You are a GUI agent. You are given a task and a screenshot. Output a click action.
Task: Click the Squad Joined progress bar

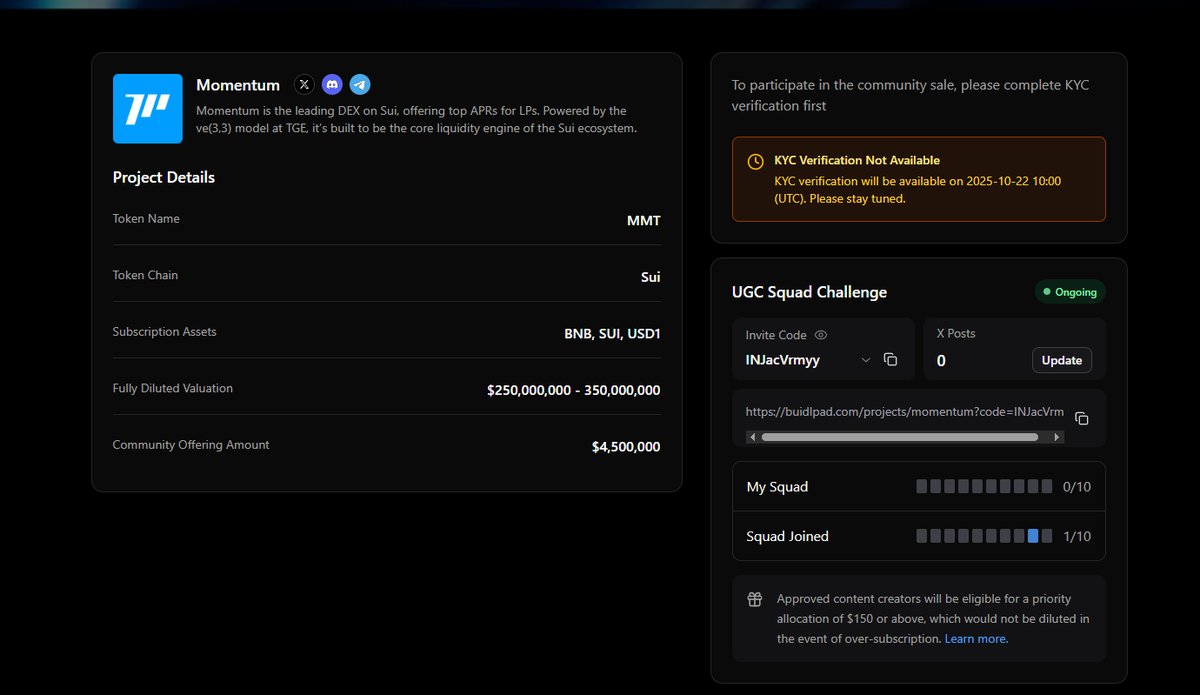click(985, 536)
